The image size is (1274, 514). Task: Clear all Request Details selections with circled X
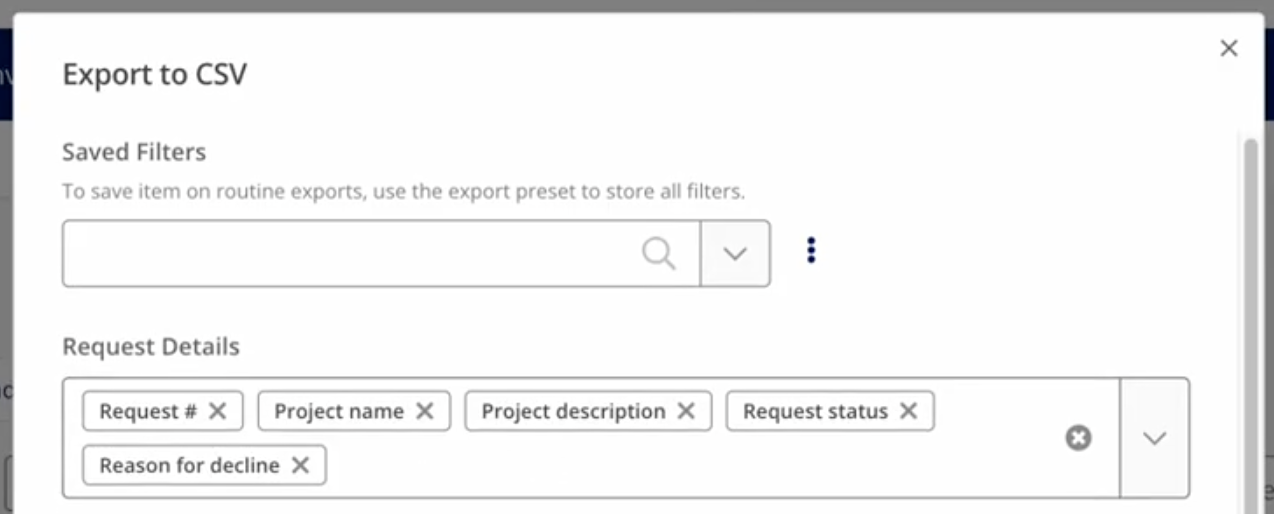pyautogui.click(x=1078, y=438)
